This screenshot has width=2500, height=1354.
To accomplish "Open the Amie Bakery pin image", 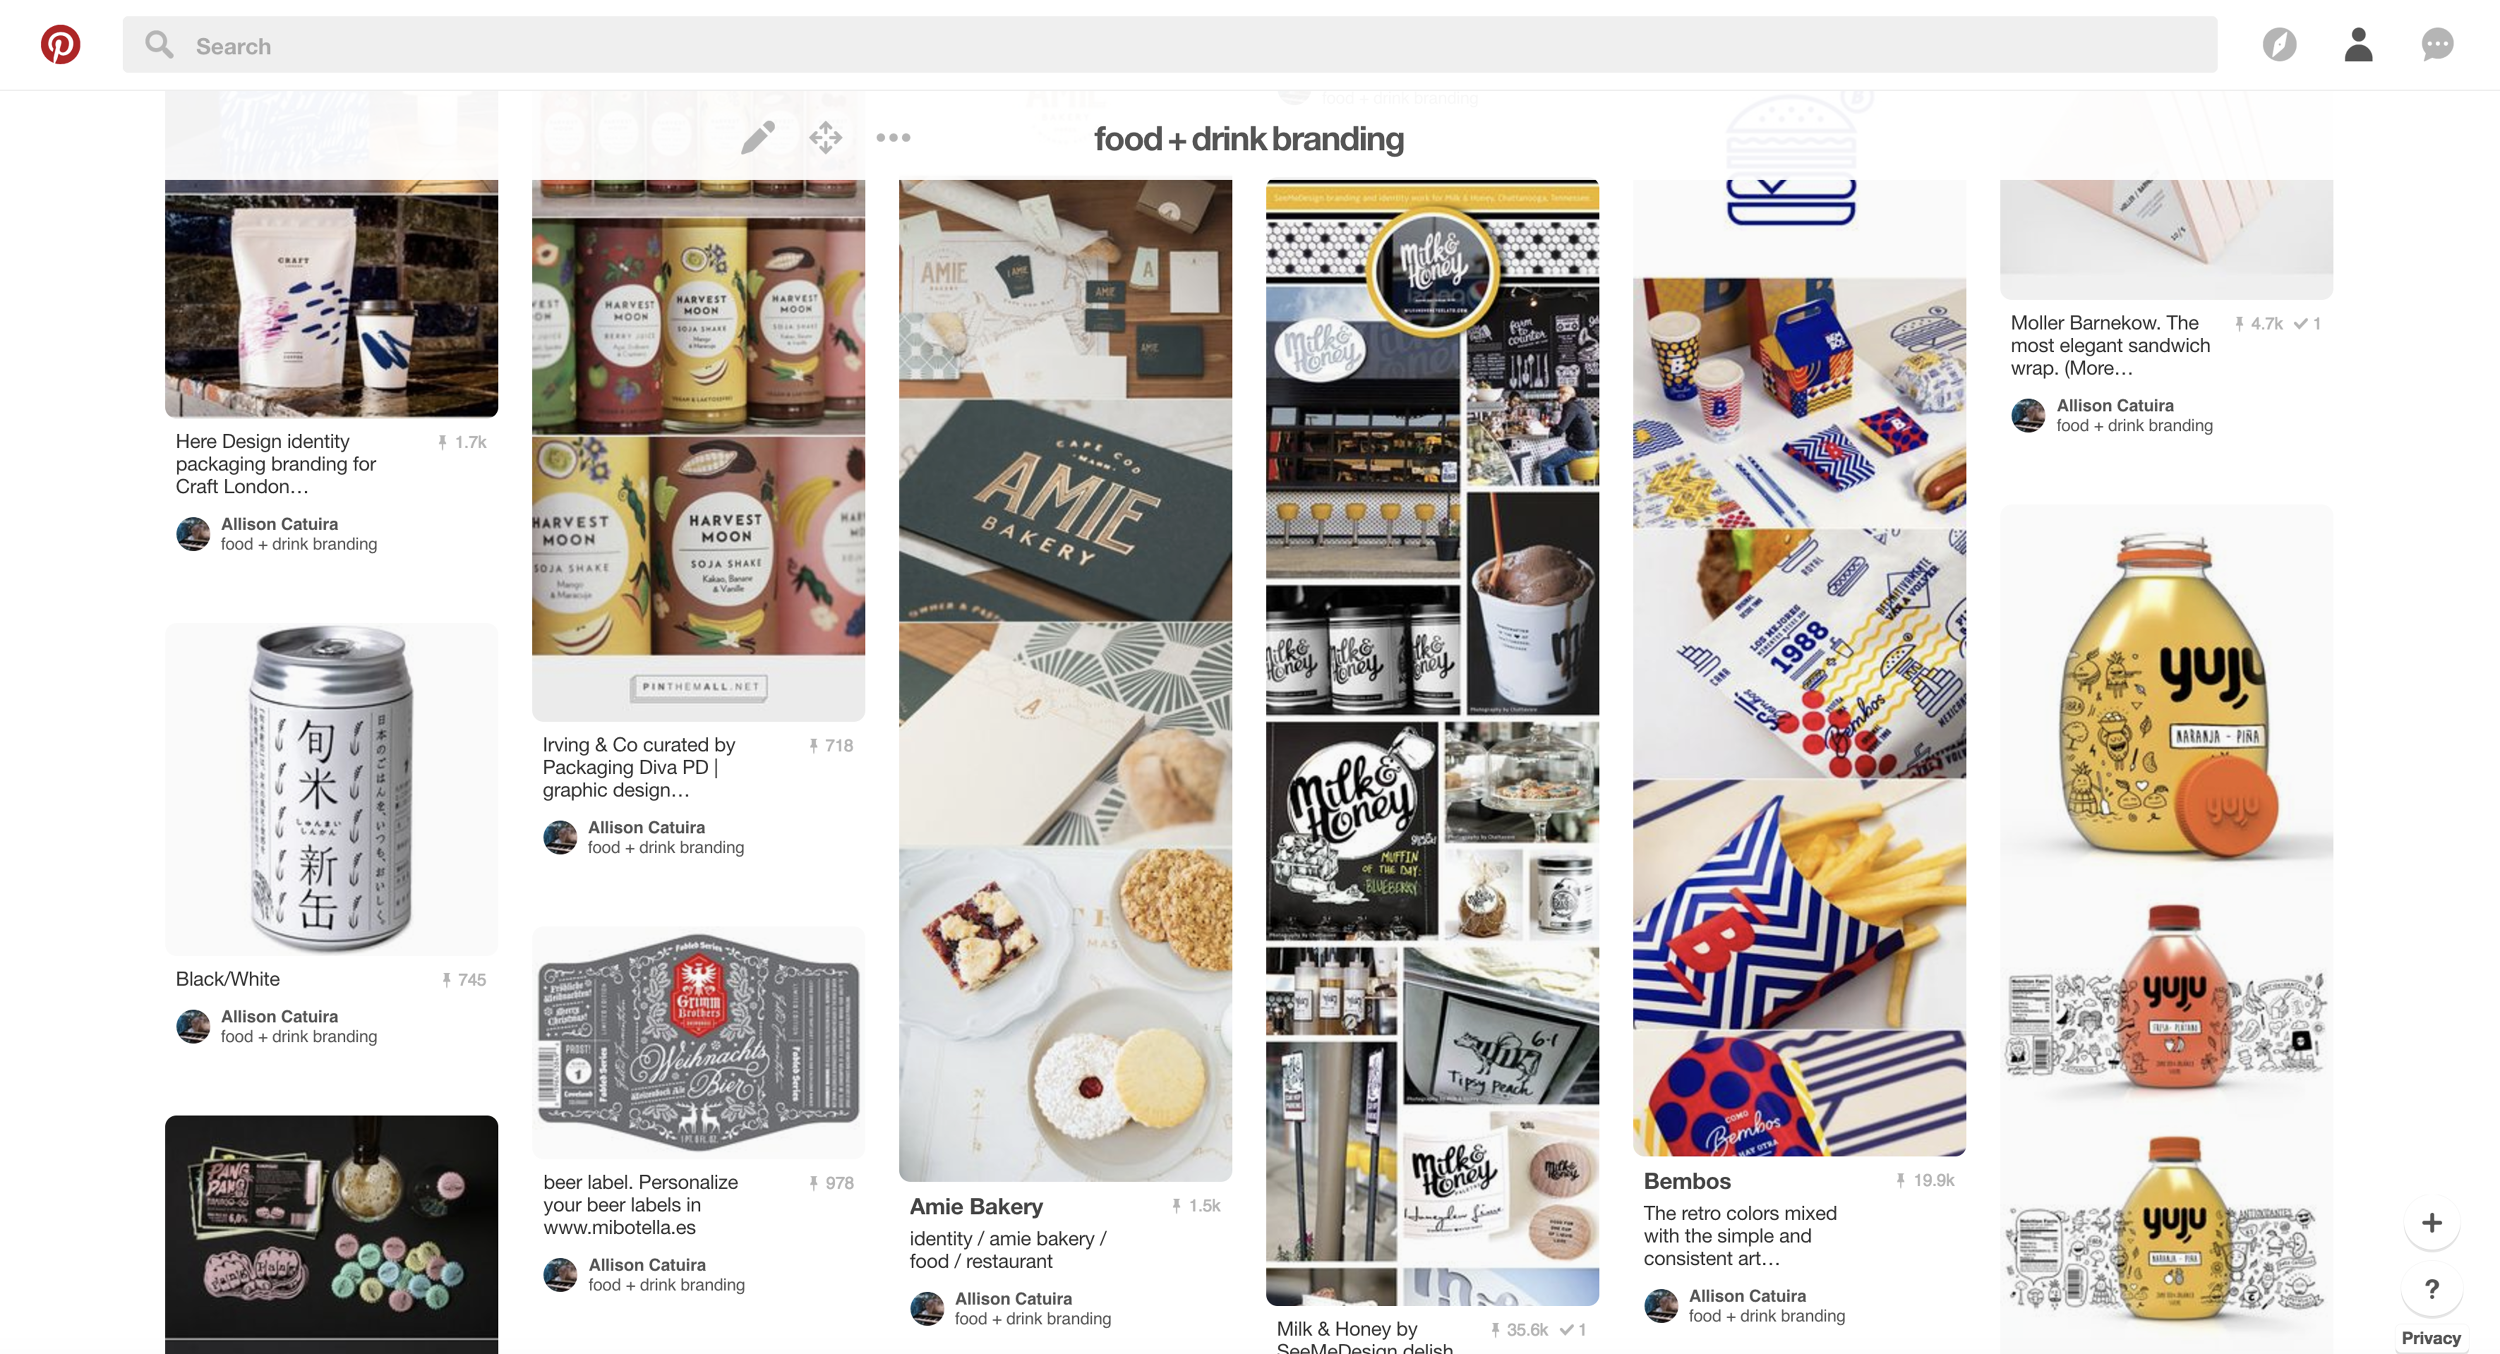I will [x=1065, y=680].
